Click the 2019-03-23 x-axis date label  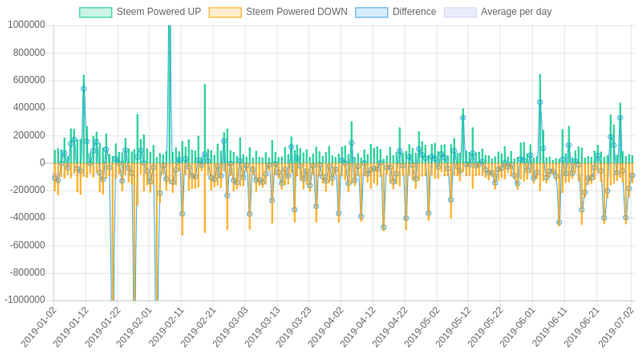[x=294, y=328]
